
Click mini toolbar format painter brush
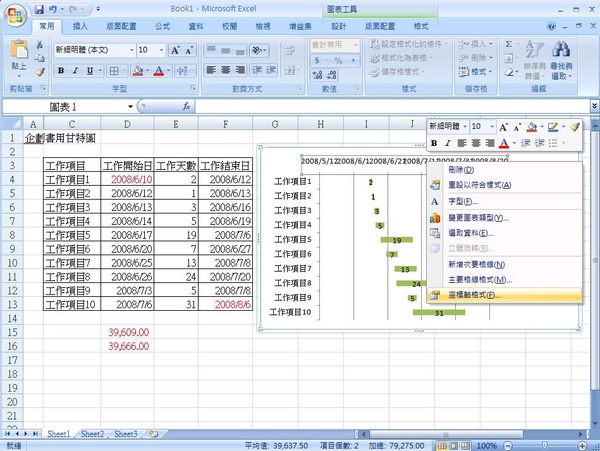point(575,127)
